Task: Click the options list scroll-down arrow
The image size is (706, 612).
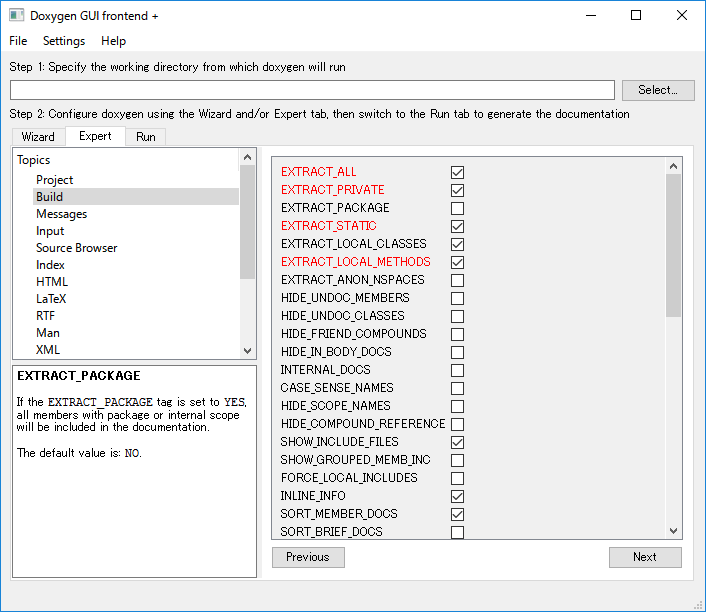Action: 673,530
